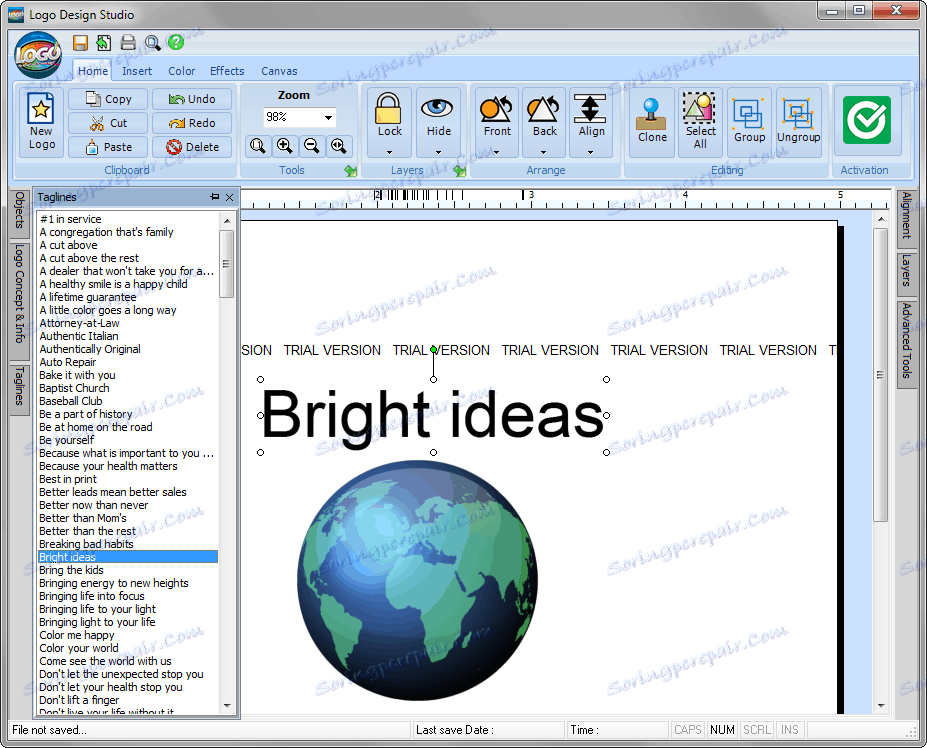927x748 pixels.
Task: Redo the last undone action
Action: click(x=192, y=123)
